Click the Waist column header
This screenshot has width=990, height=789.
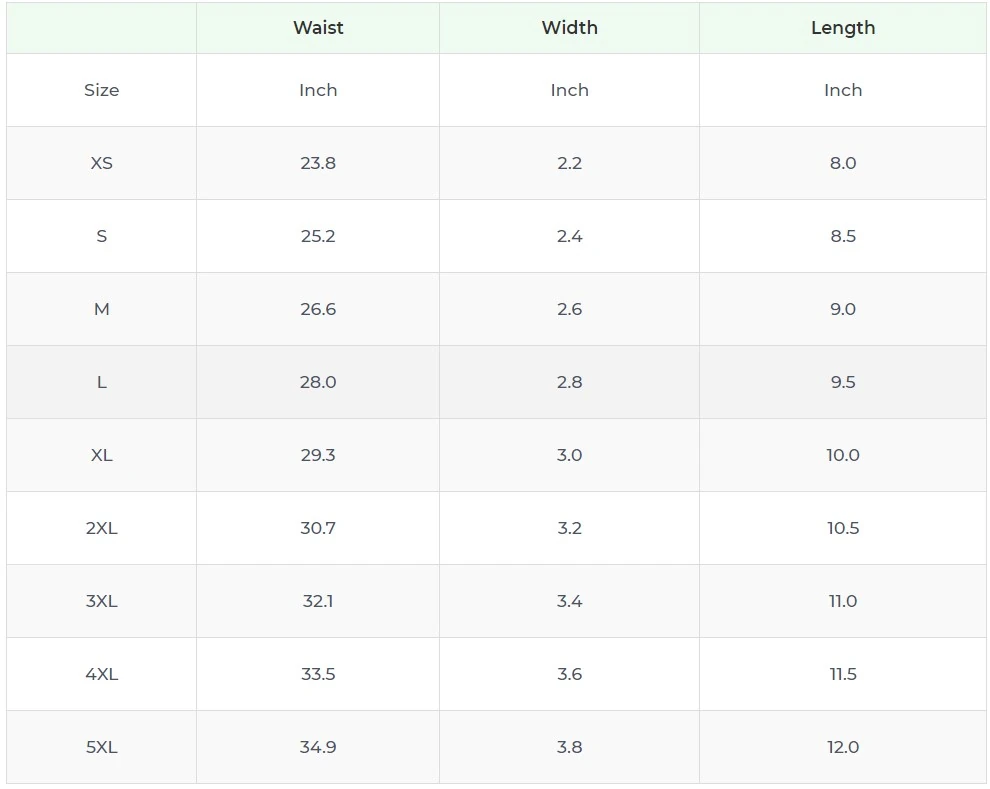(x=318, y=28)
